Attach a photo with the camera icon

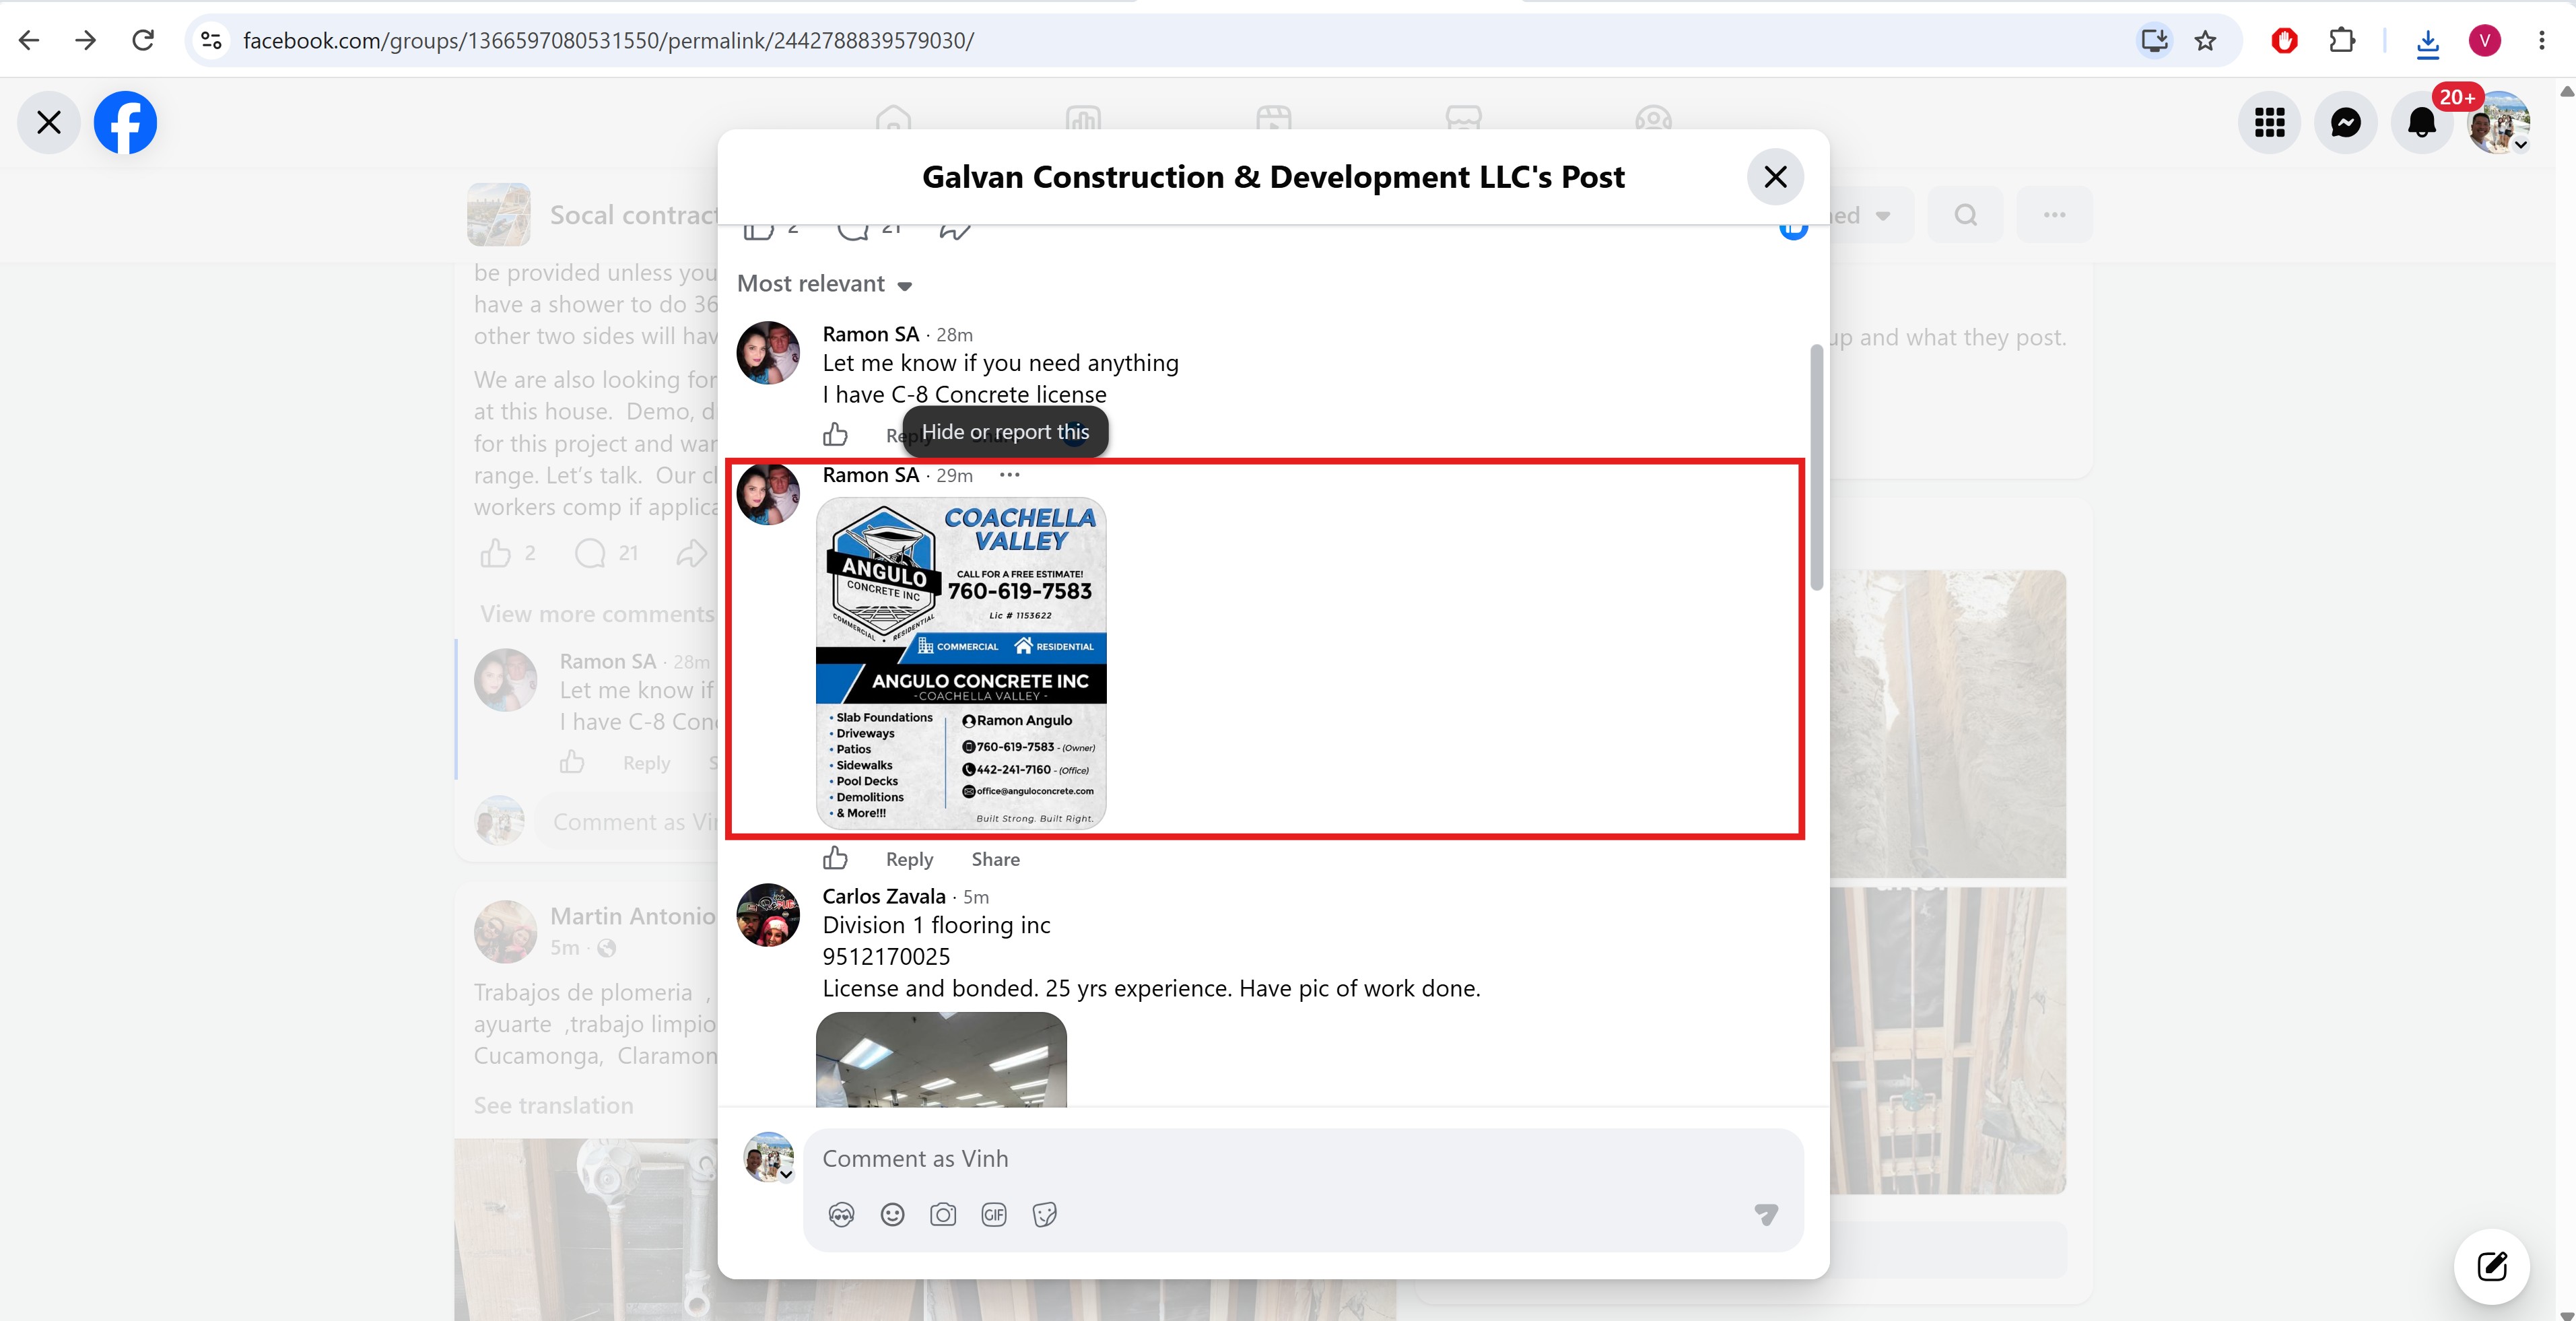(x=943, y=1214)
